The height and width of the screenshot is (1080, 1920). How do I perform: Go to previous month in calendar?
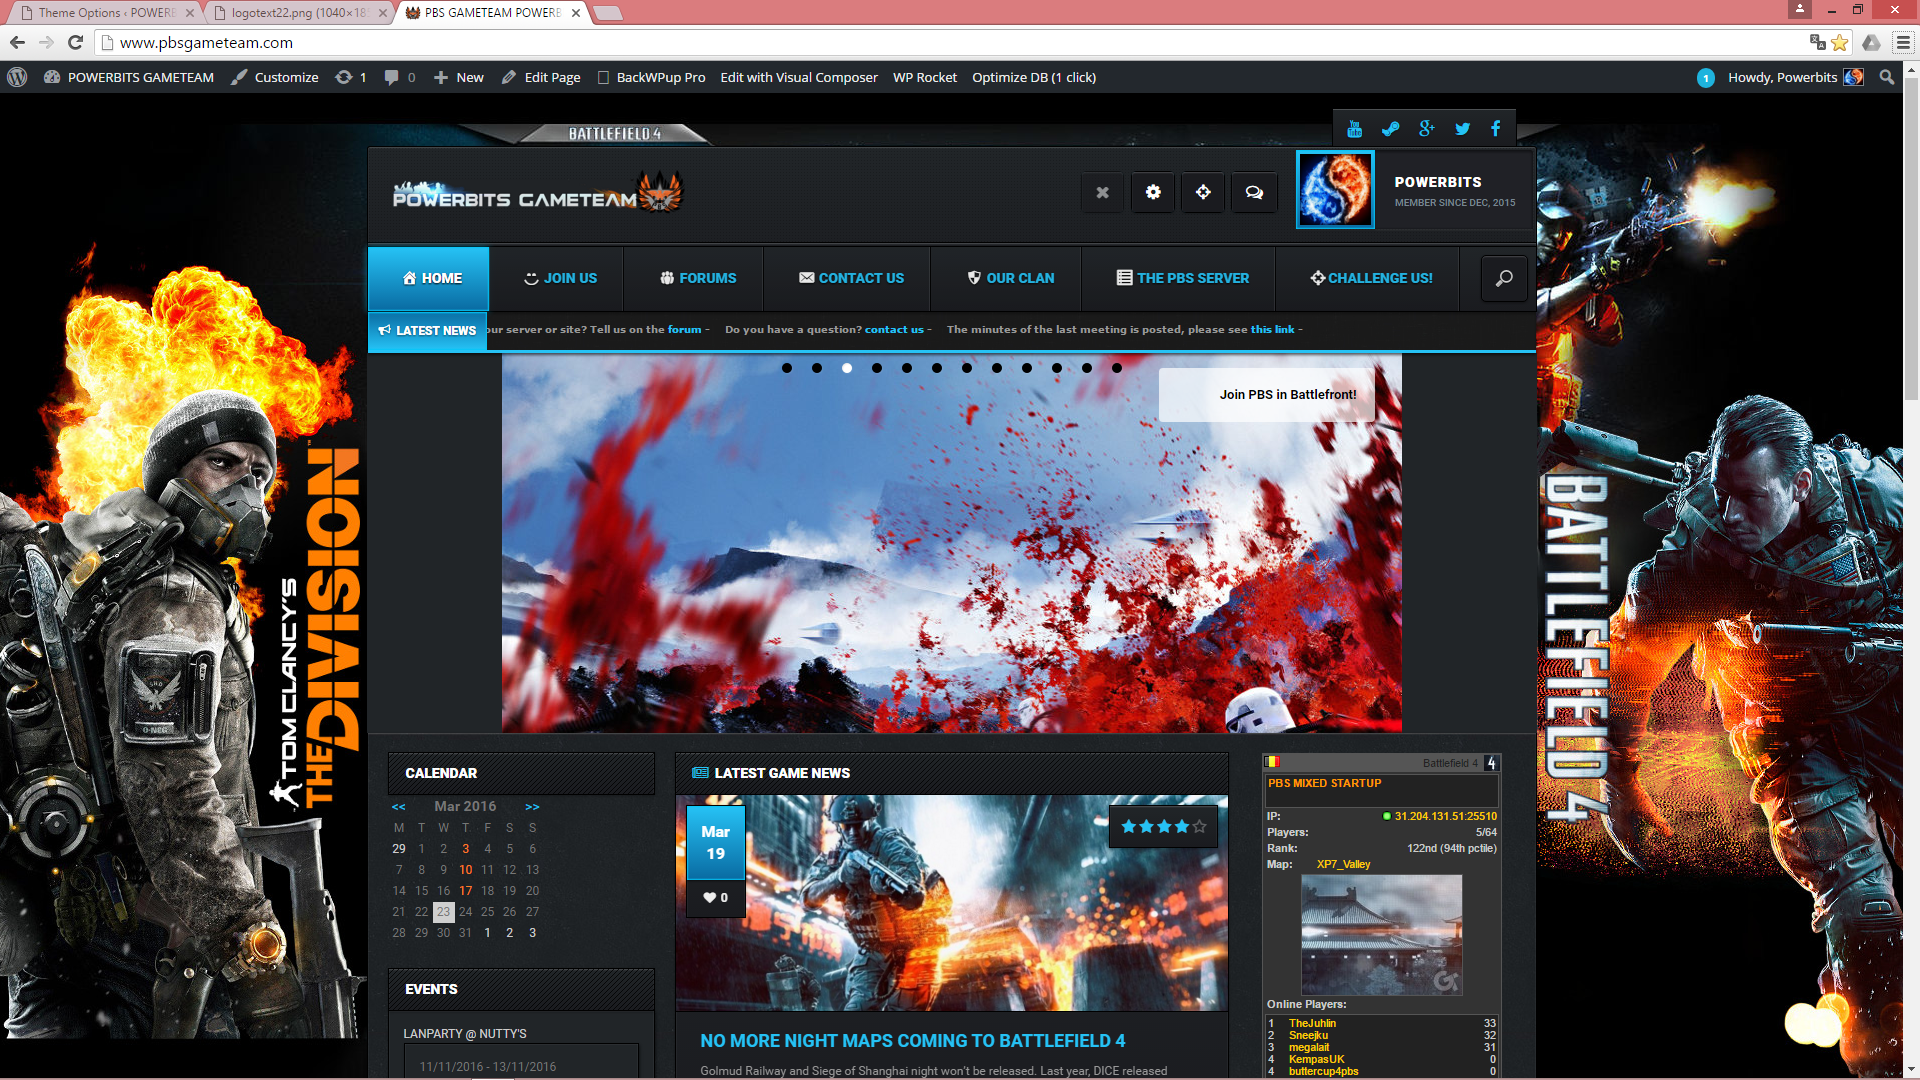(398, 806)
